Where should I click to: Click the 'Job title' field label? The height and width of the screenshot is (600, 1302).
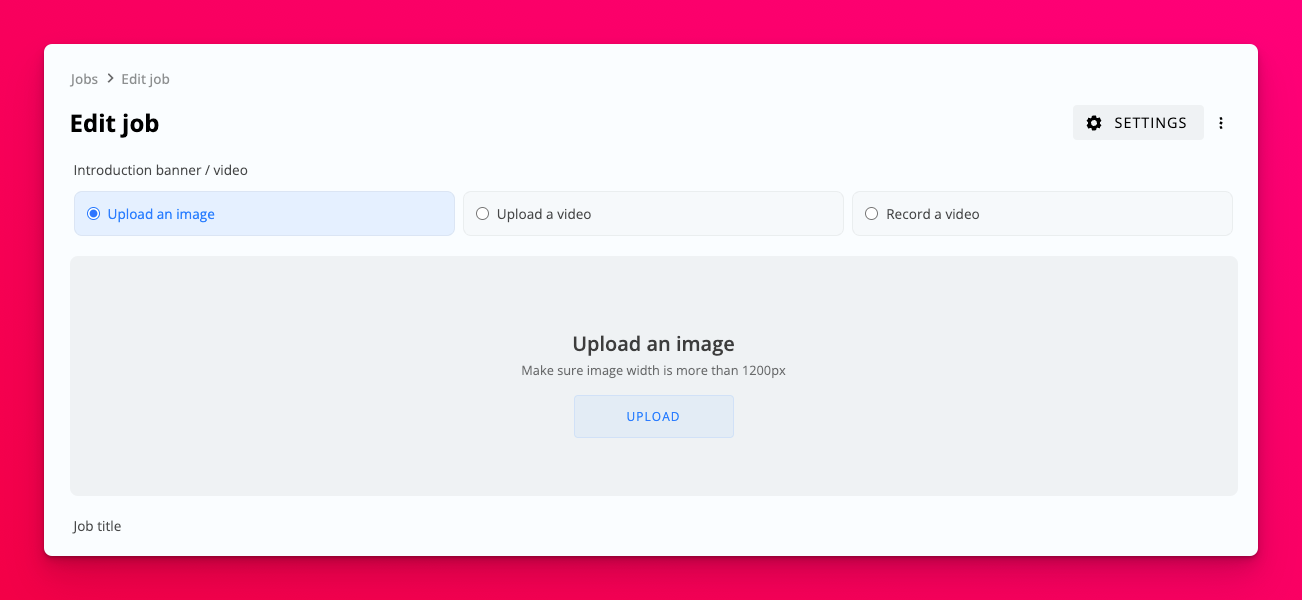(97, 526)
